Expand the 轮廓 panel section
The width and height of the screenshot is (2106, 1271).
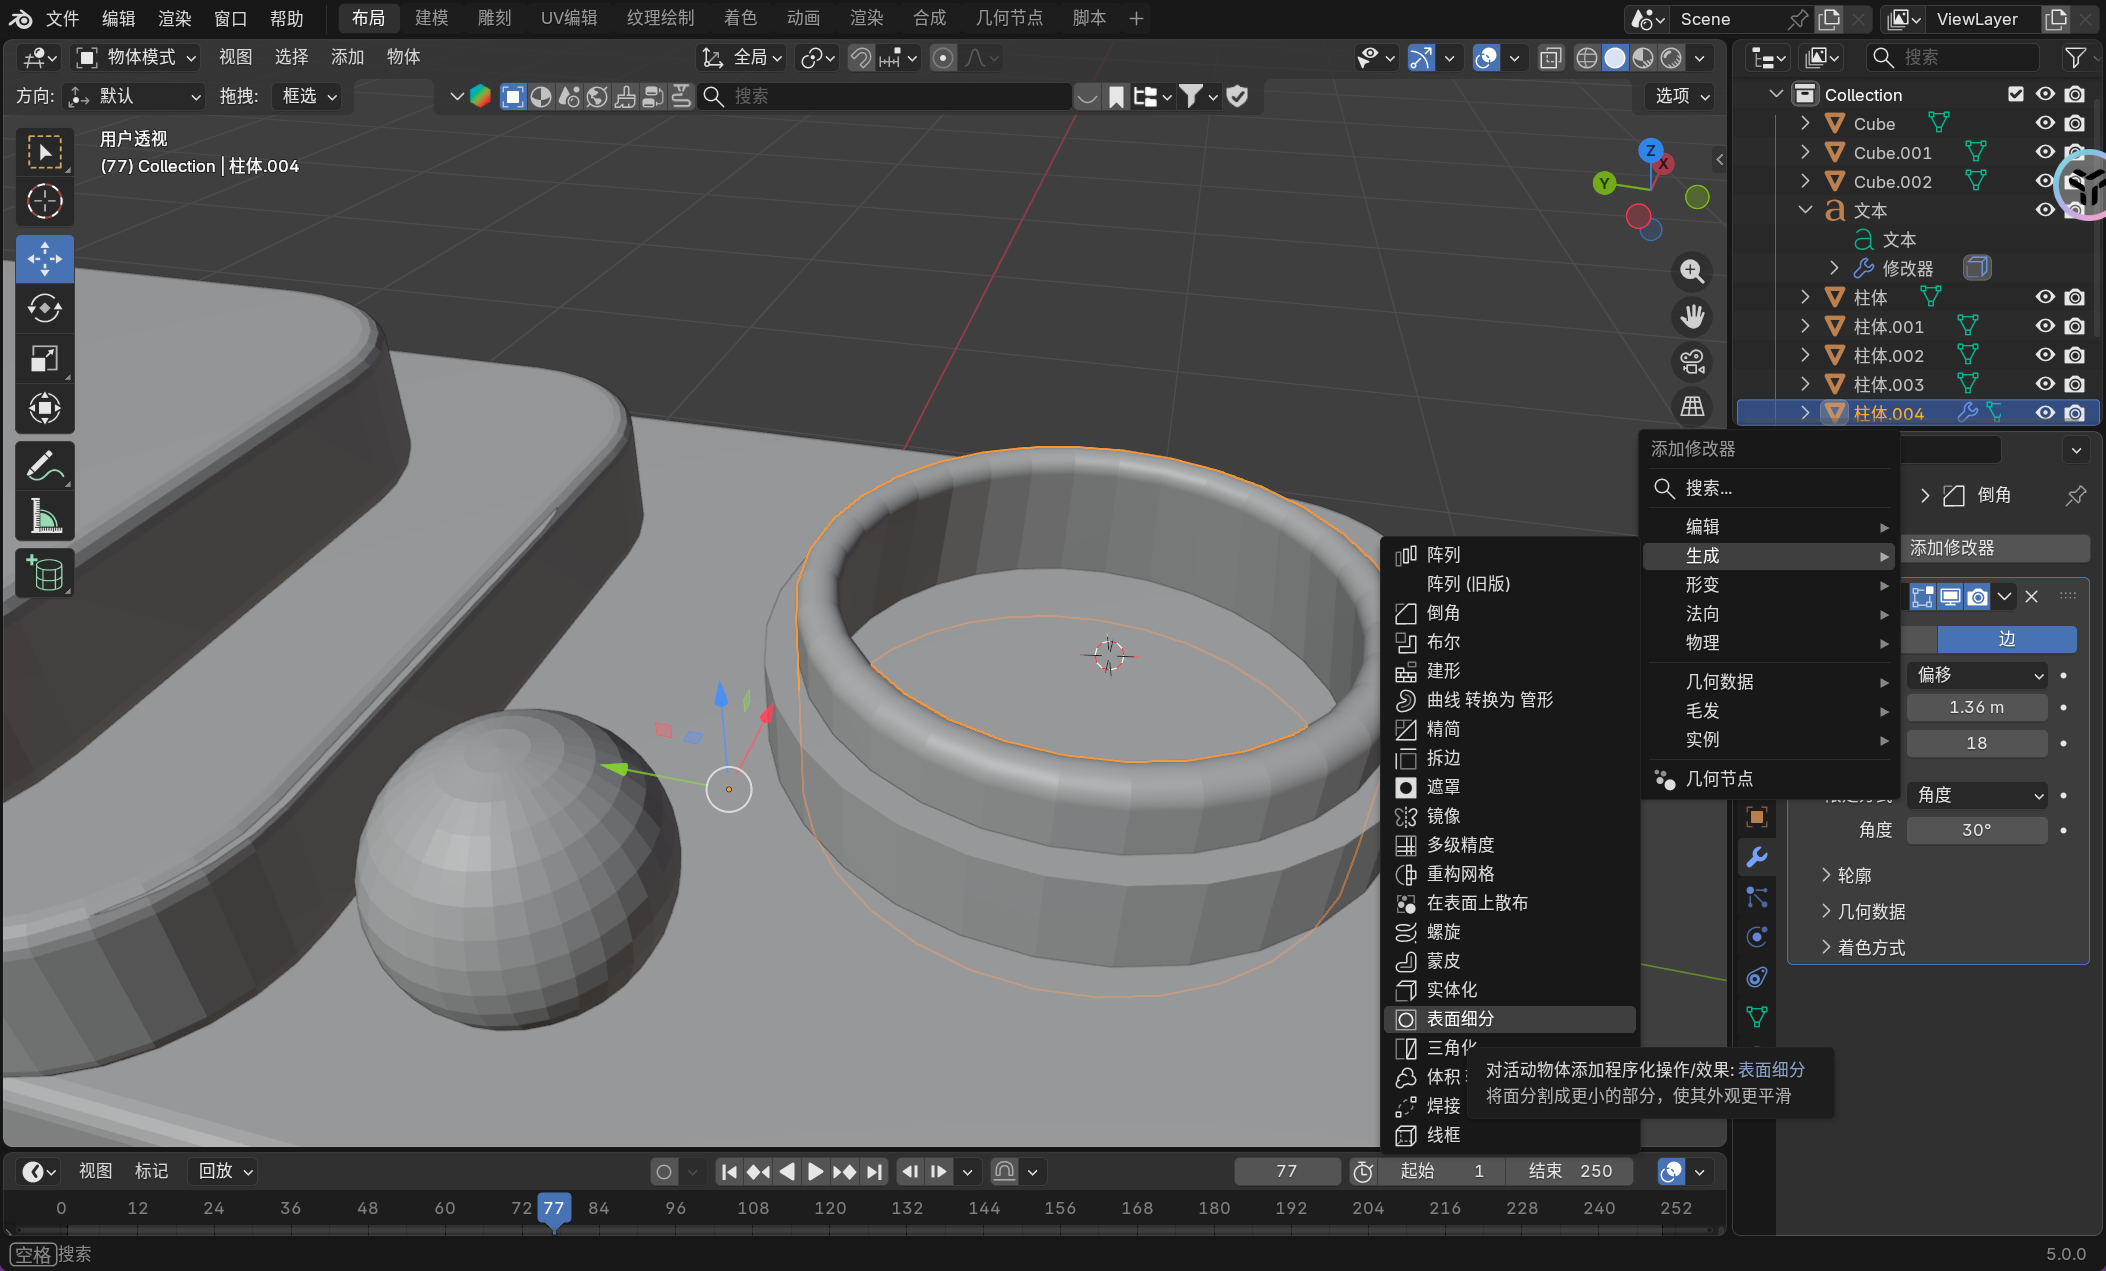coord(1853,875)
